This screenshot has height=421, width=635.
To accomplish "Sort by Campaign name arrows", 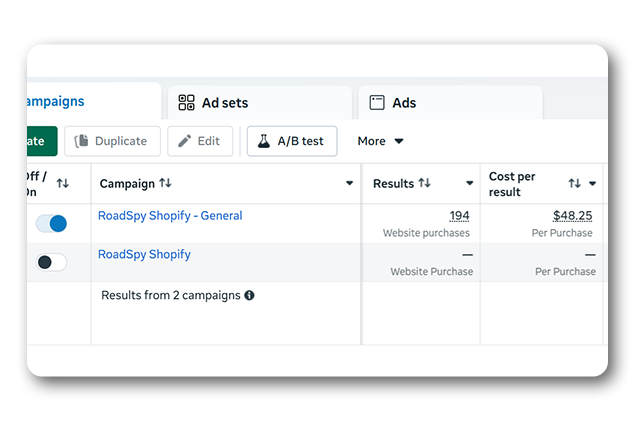I will [165, 183].
